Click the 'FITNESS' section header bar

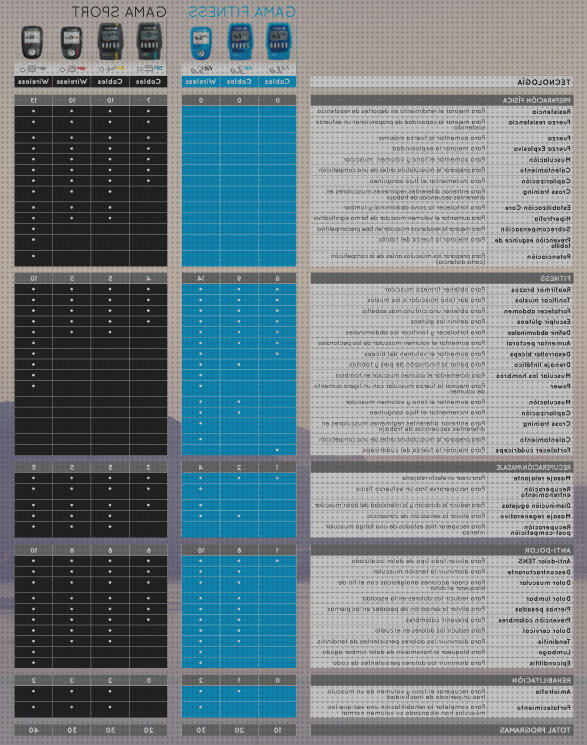click(442, 278)
